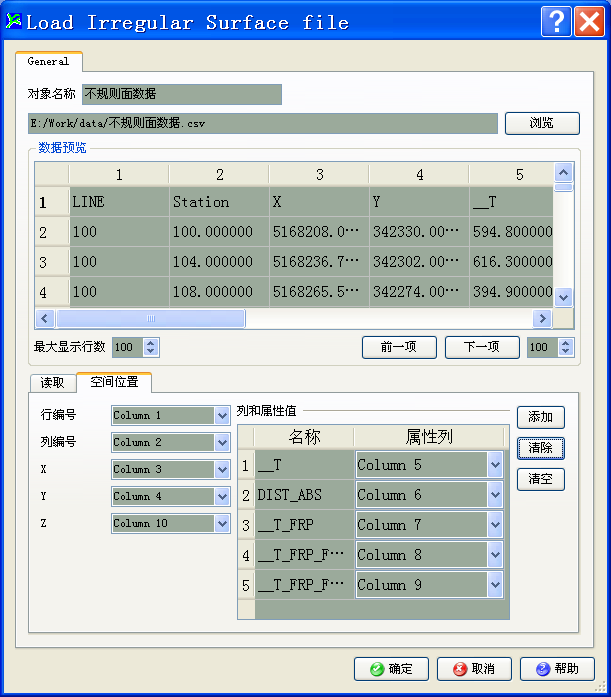Click the help question mark title icon

point(556,21)
